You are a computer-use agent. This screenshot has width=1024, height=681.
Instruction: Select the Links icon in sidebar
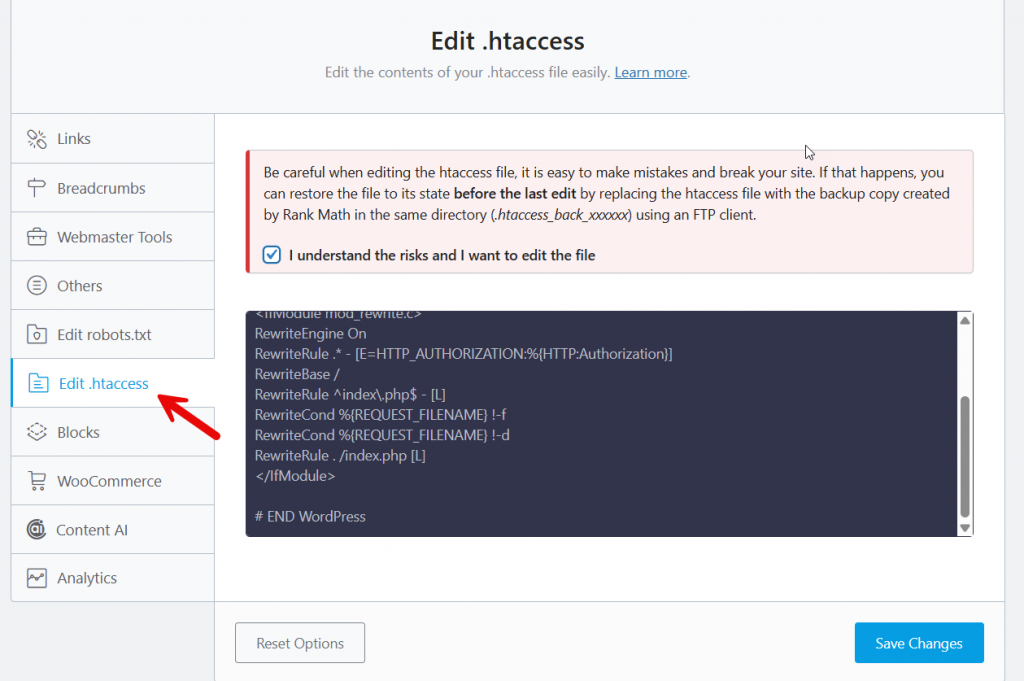pyautogui.click(x=38, y=138)
